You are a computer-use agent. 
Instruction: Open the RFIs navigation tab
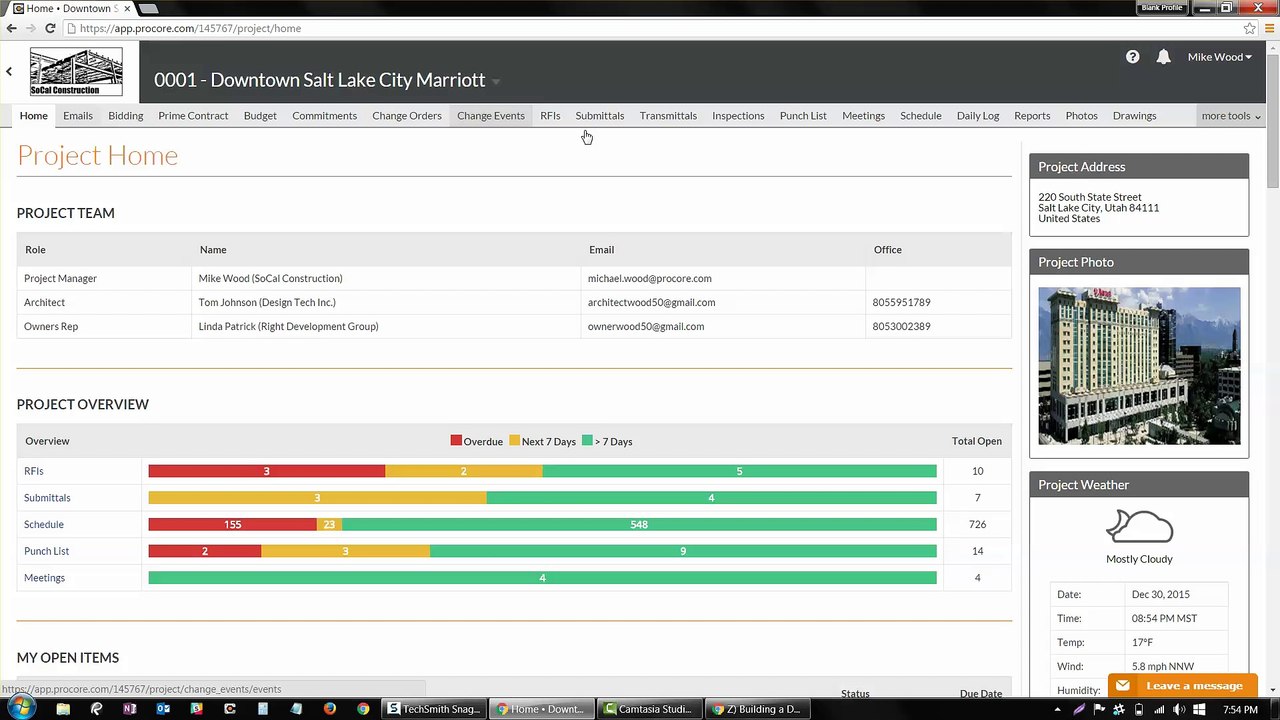[x=550, y=116]
